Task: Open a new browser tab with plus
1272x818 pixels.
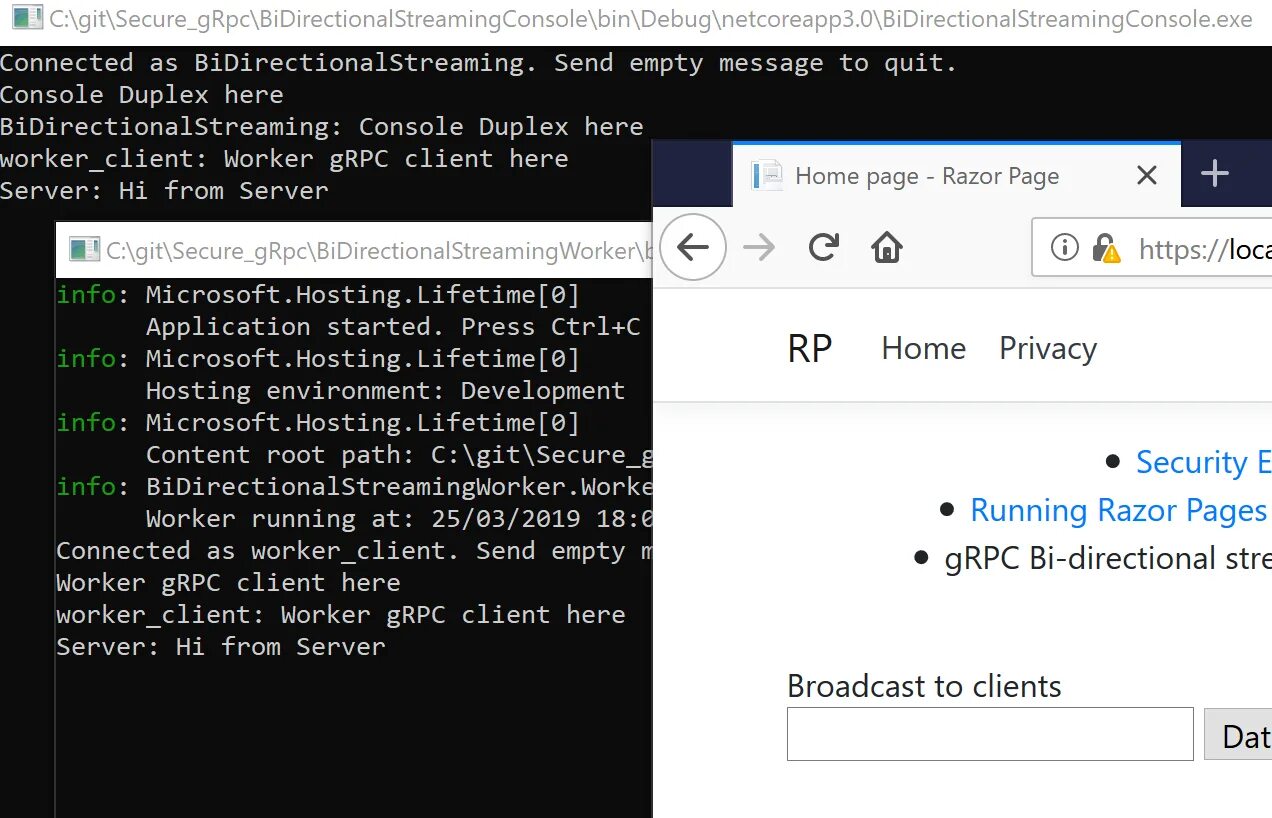Action: click(1215, 174)
